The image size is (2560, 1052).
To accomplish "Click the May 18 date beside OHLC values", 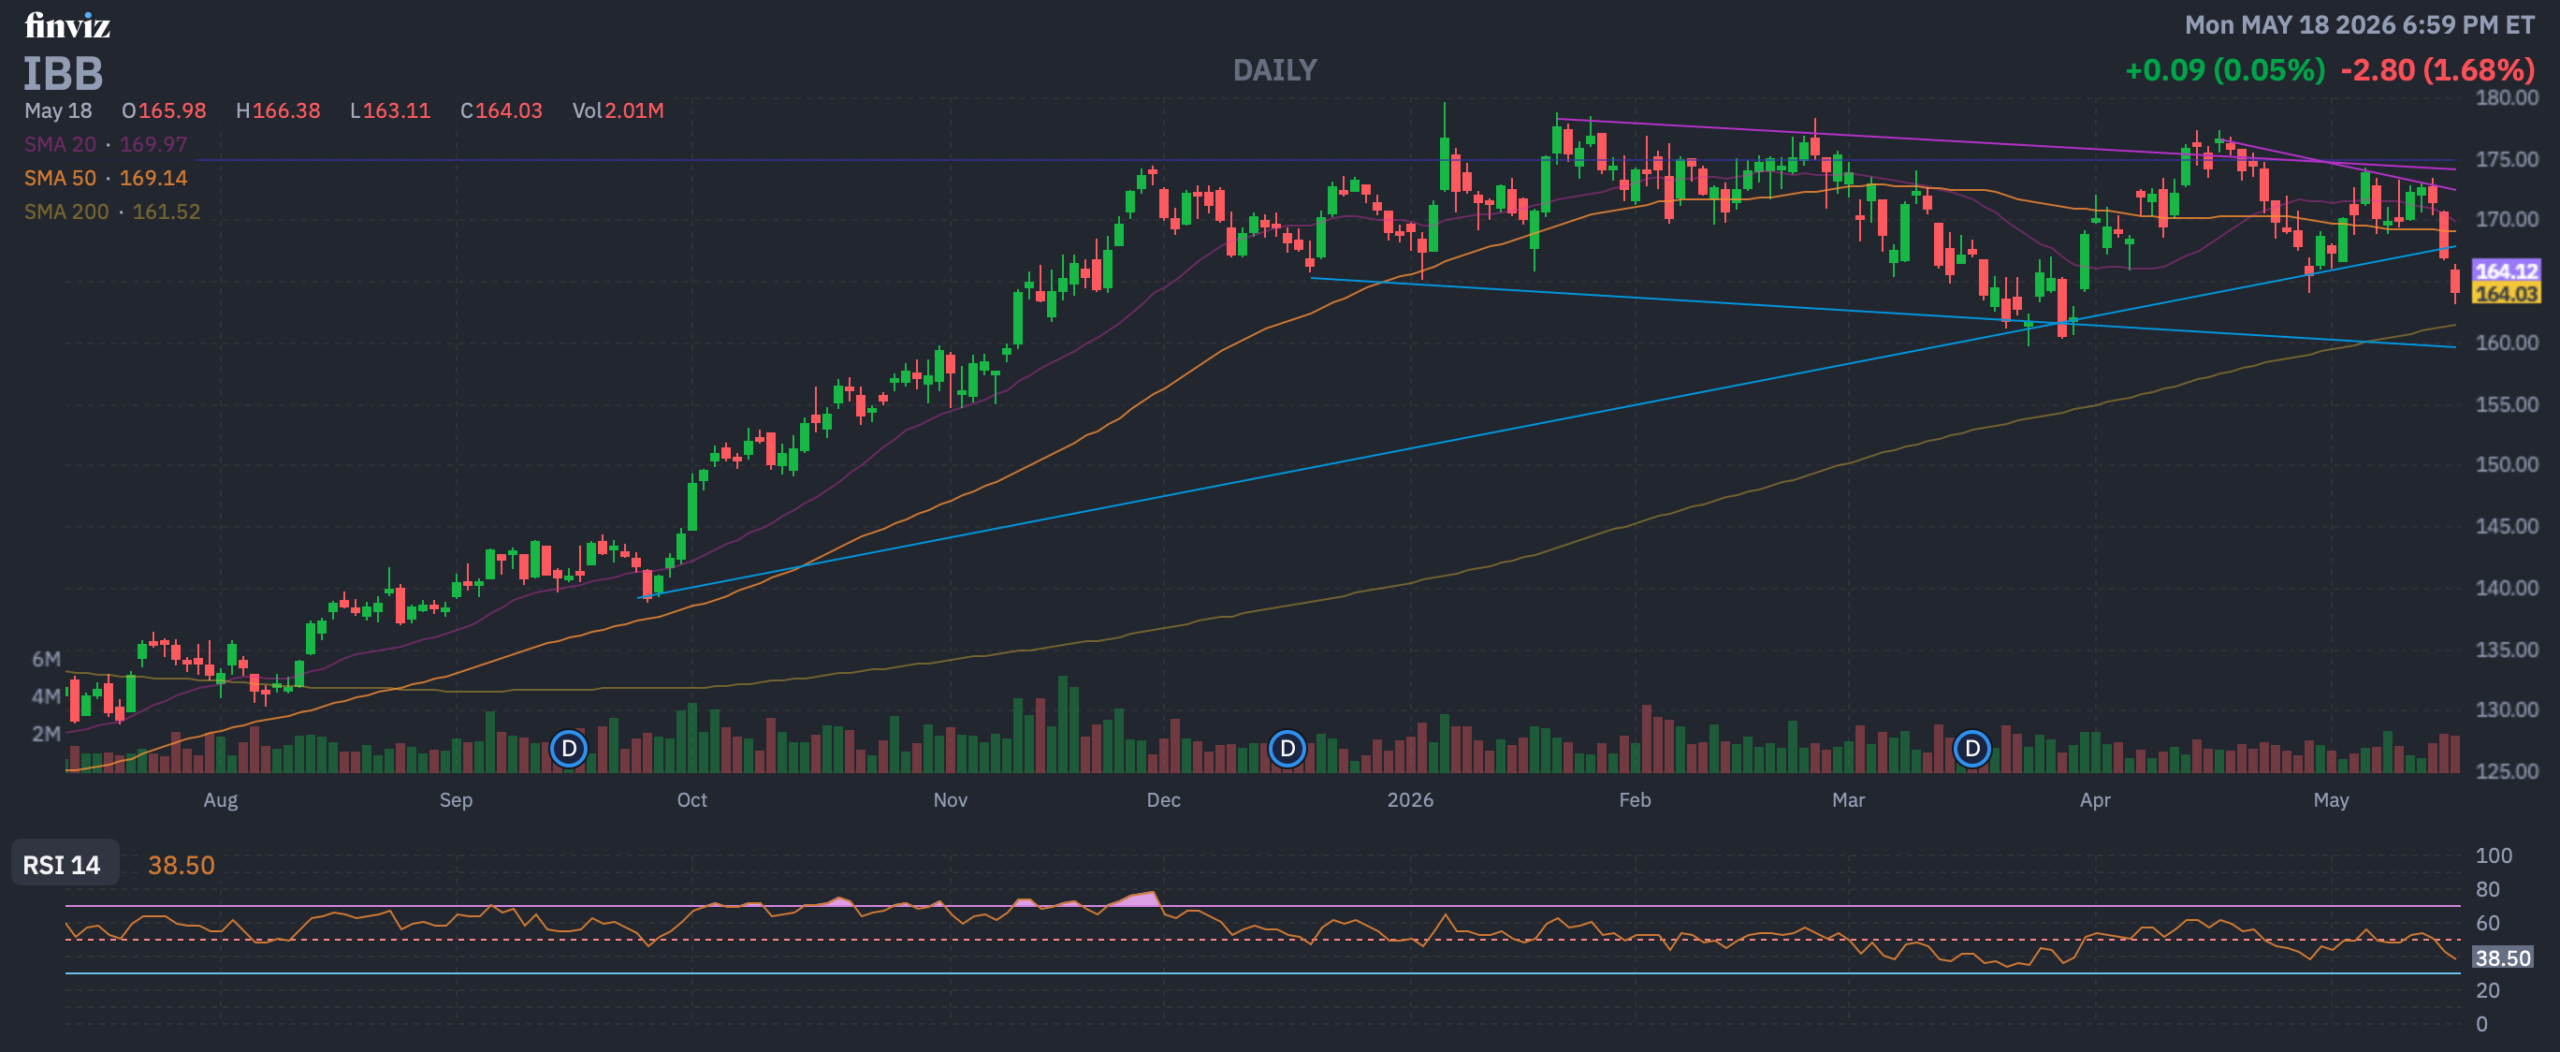I will [x=58, y=111].
